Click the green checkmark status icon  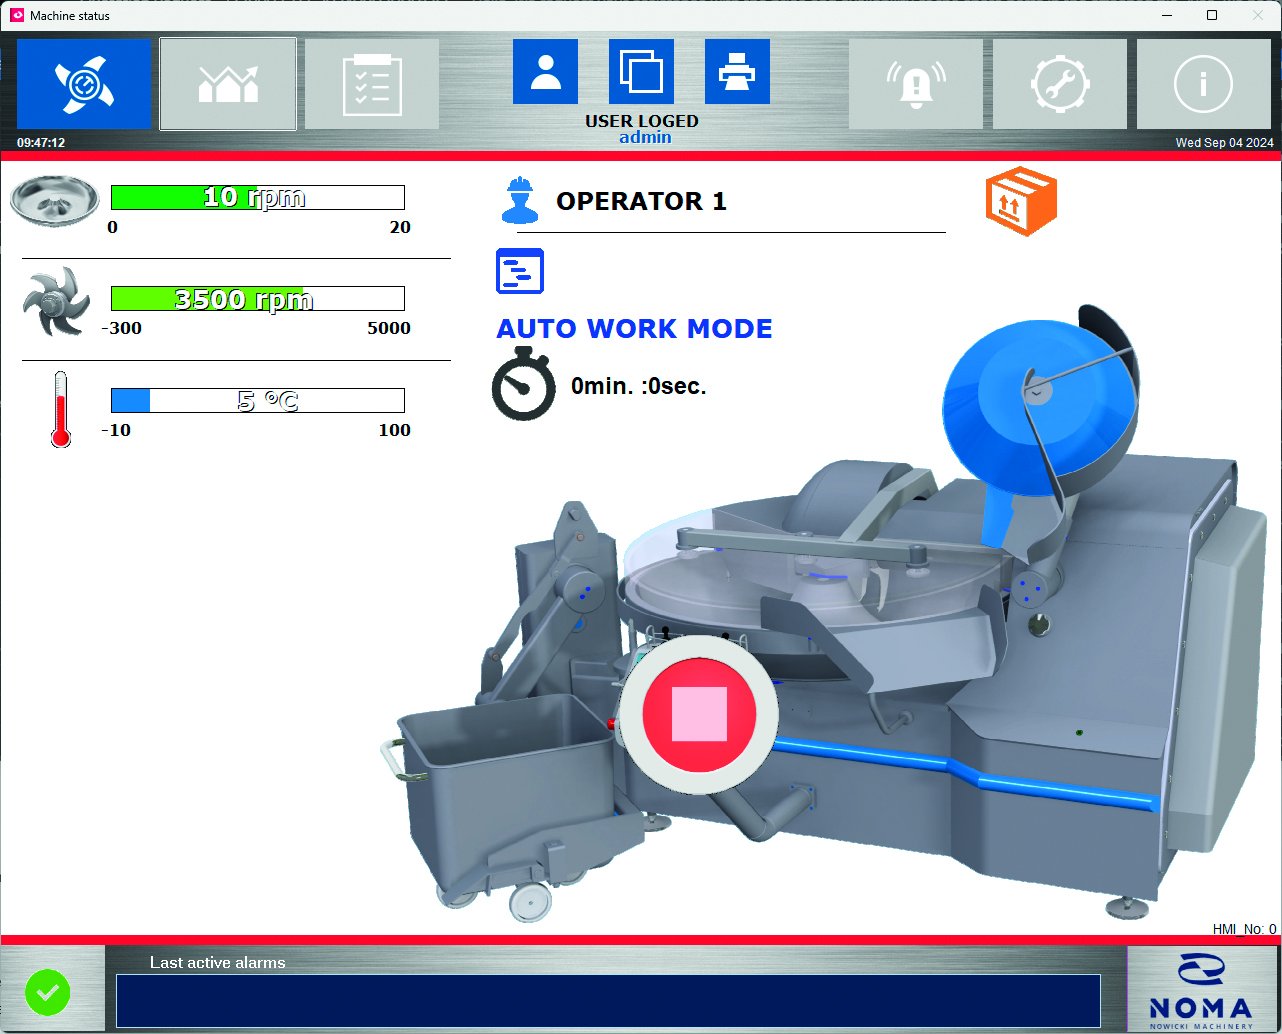pyautogui.click(x=47, y=992)
